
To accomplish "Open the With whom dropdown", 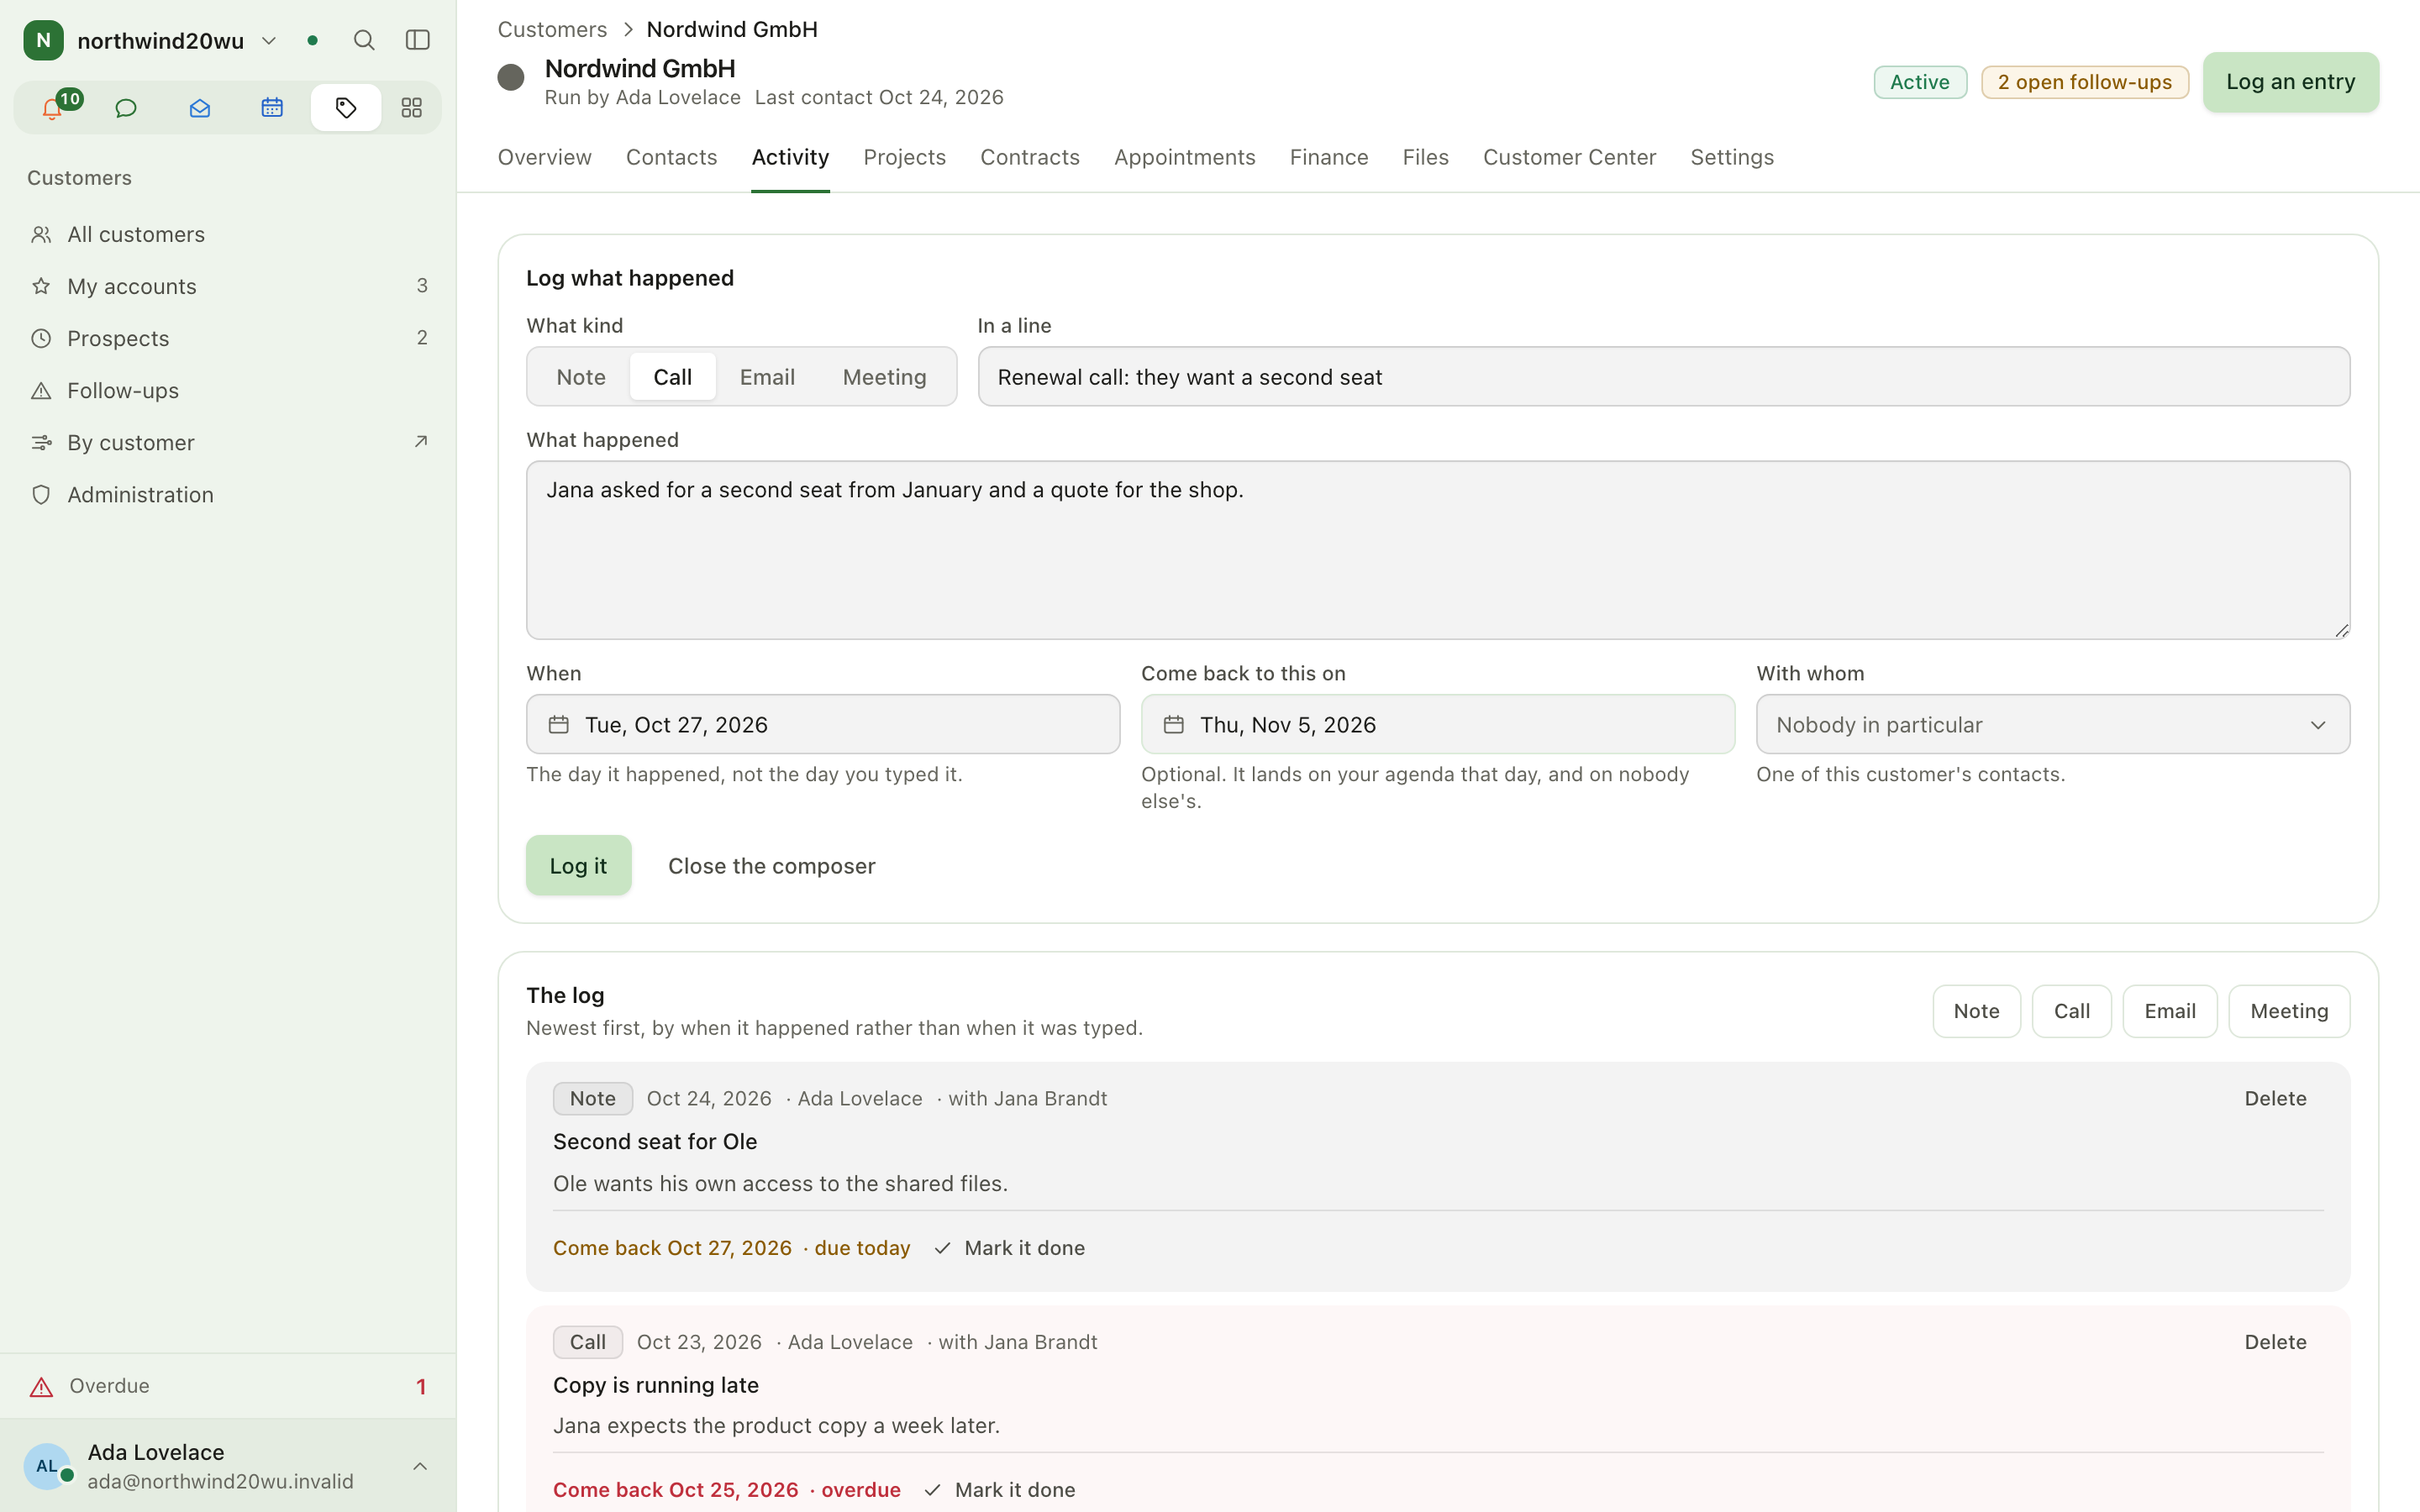I will coord(2053,724).
